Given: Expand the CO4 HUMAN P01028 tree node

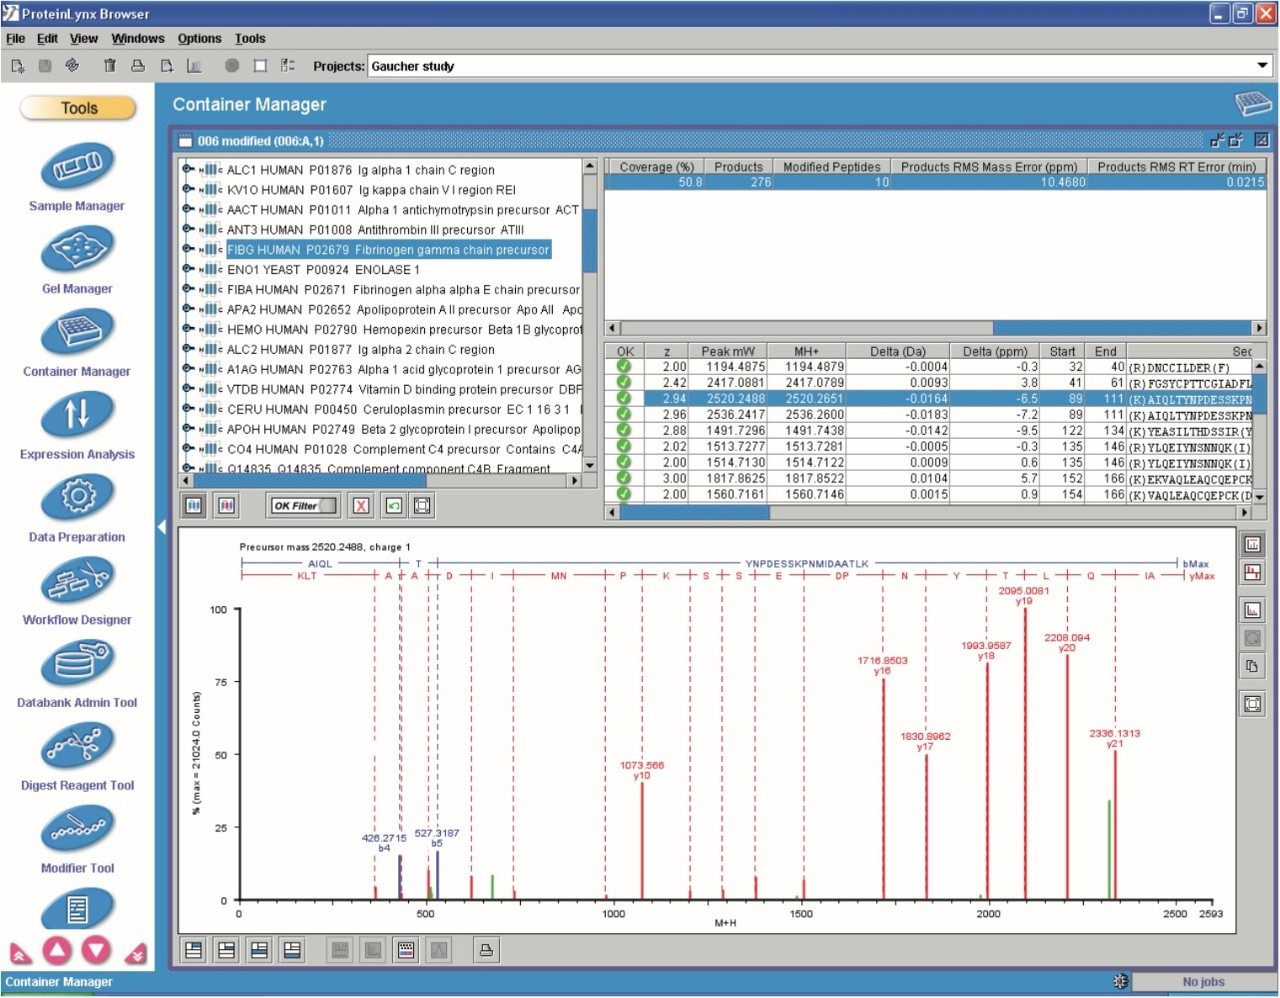Looking at the screenshot, I should [x=188, y=449].
